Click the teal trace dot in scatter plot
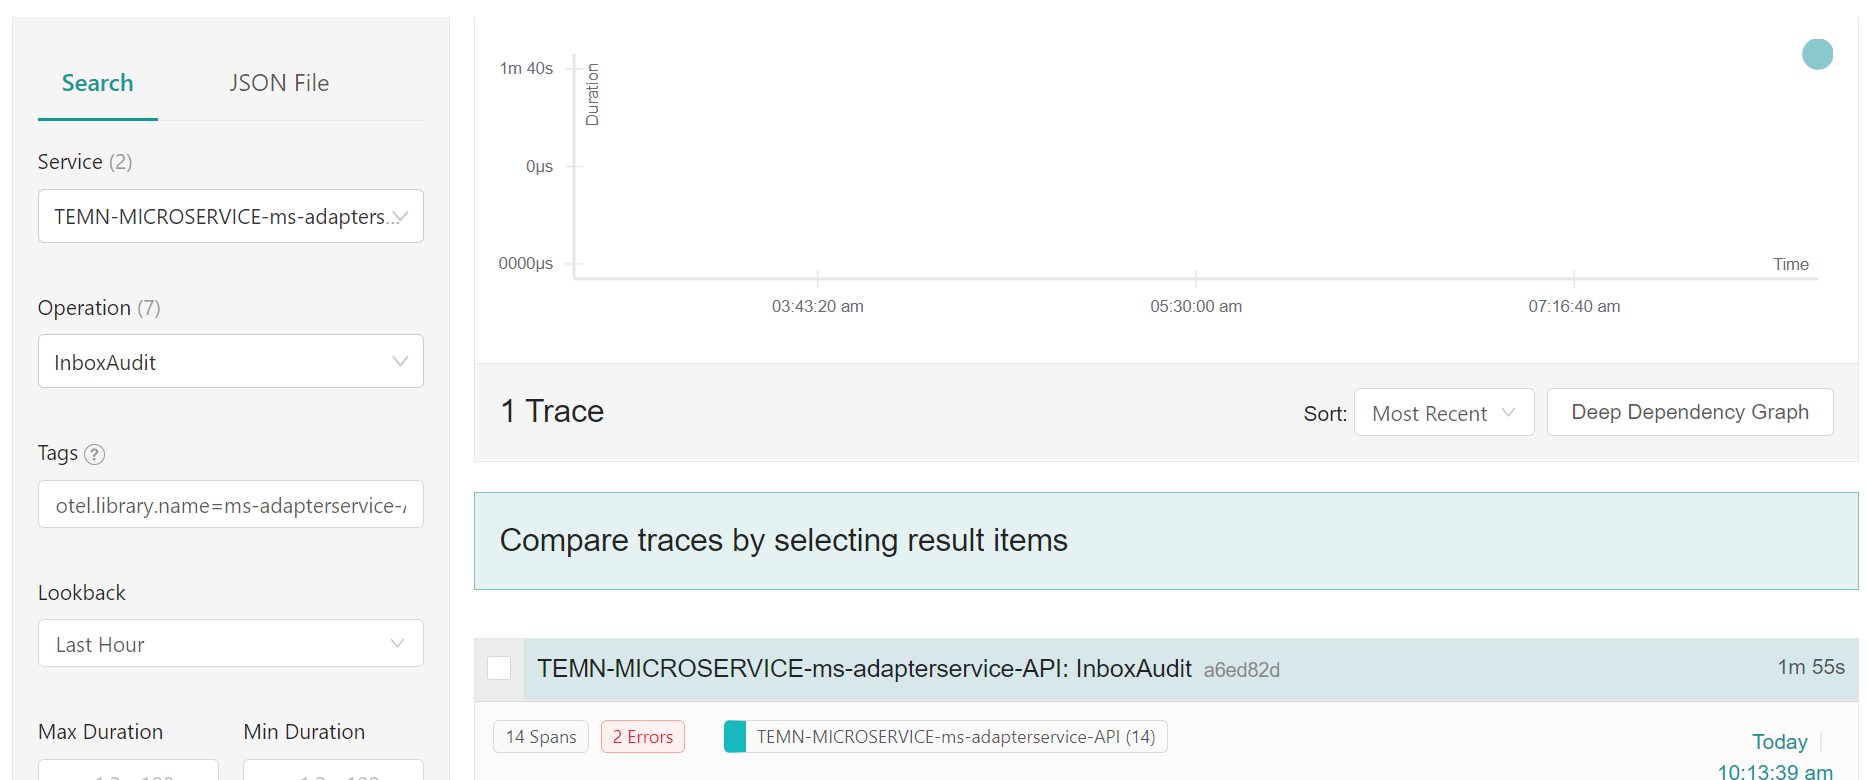The image size is (1868, 780). point(1816,54)
